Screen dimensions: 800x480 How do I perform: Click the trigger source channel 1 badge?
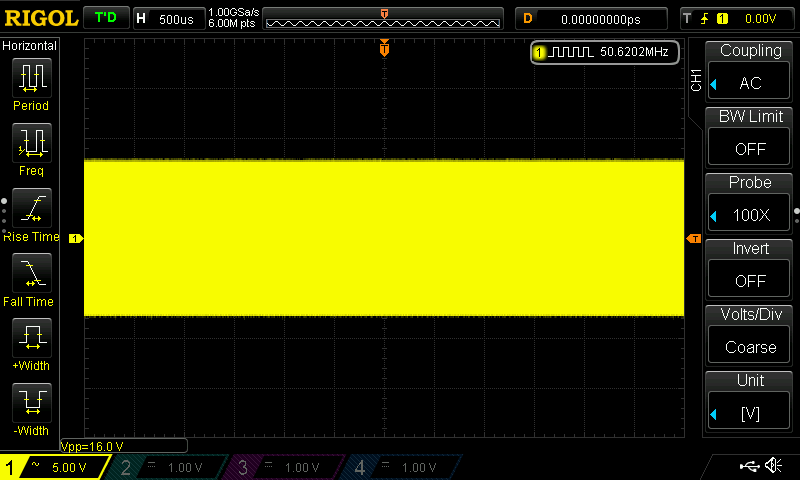coord(722,19)
